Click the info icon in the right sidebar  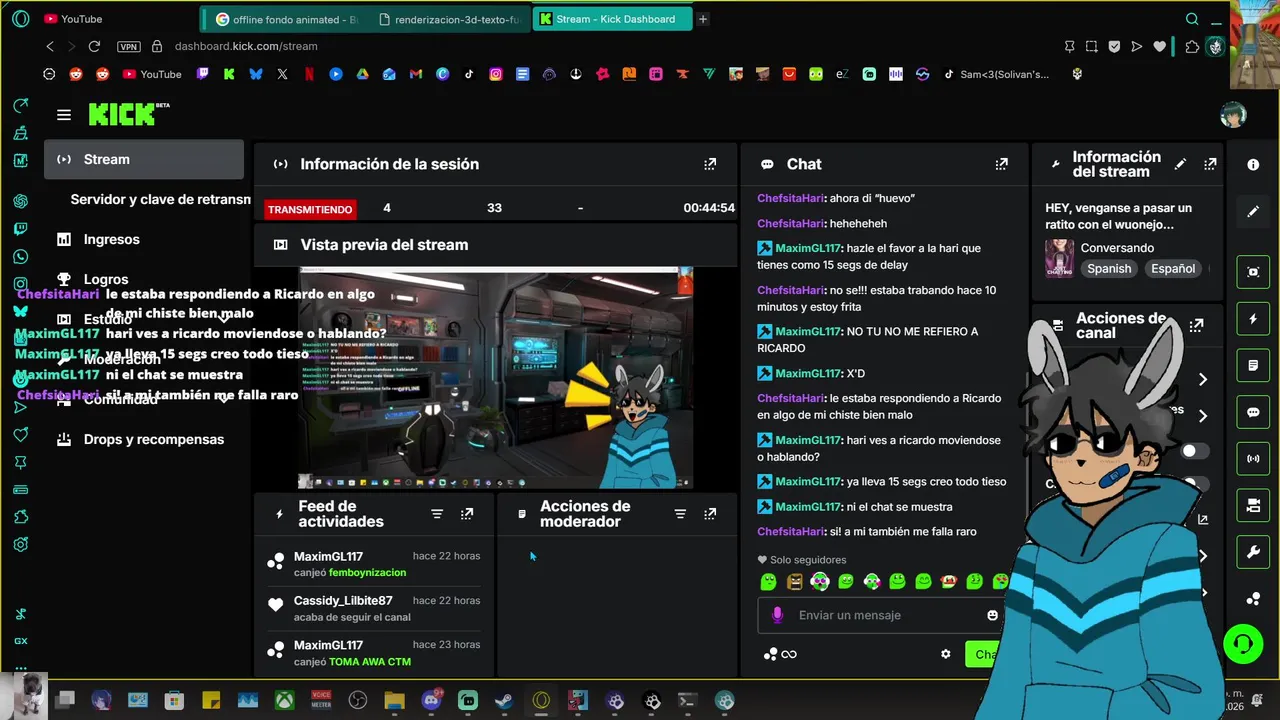coord(1253,165)
